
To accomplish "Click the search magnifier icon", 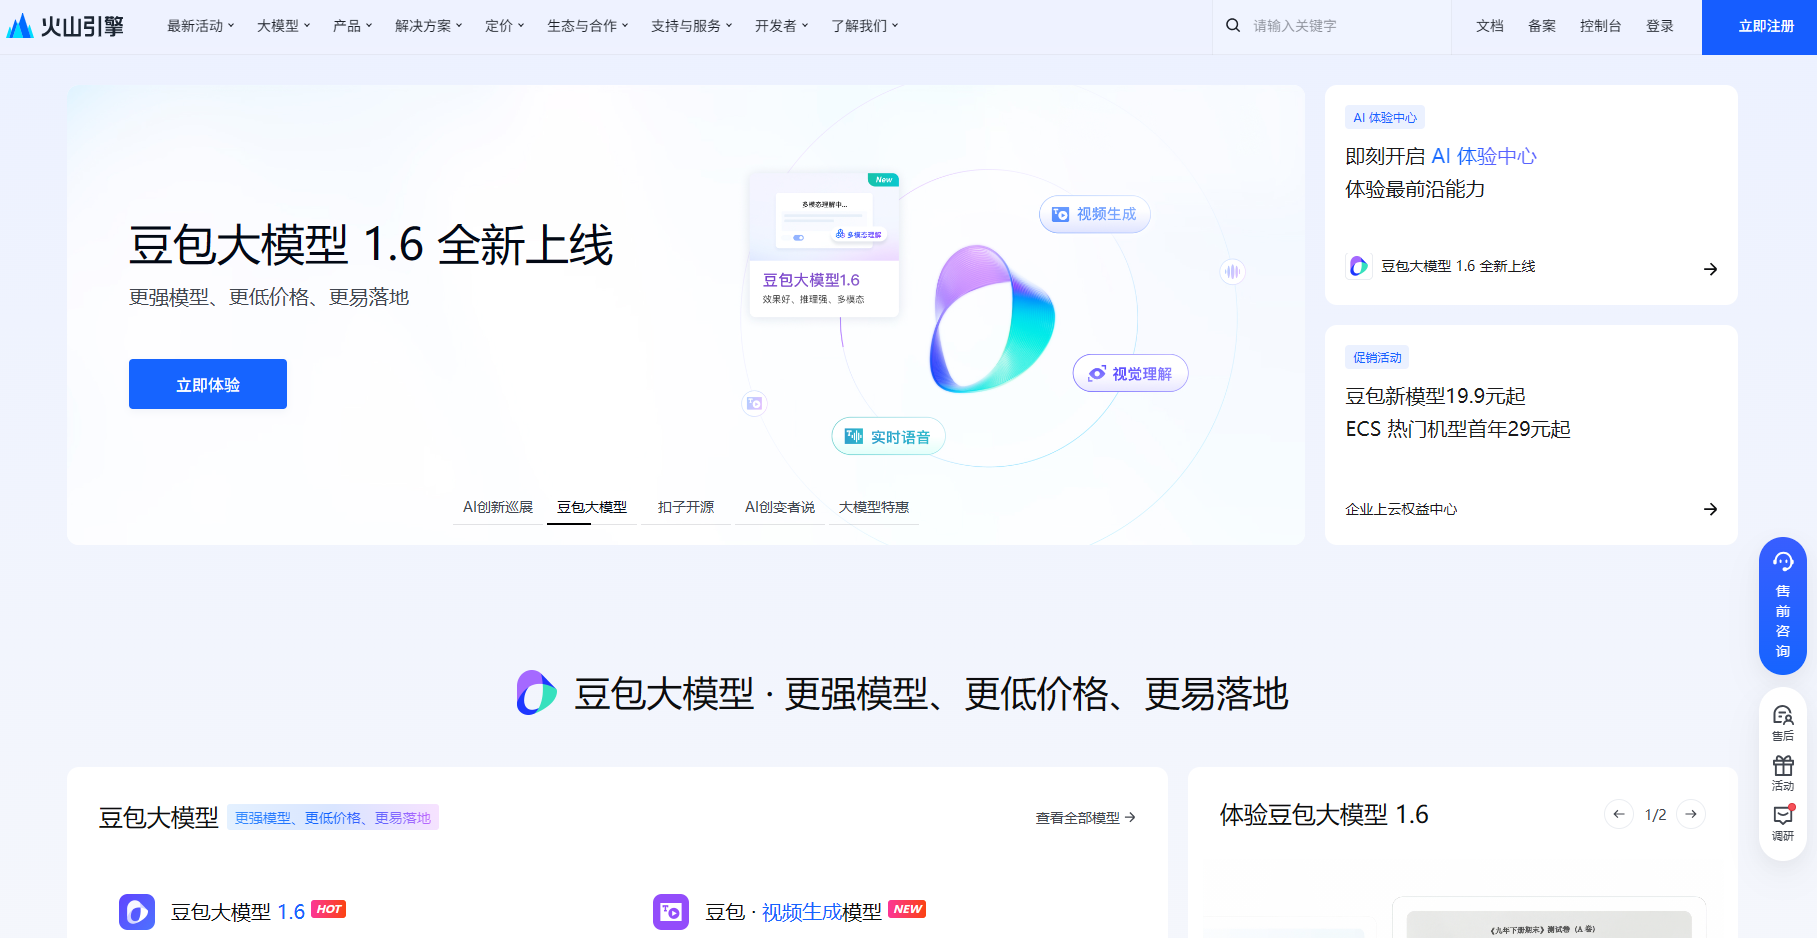I will click(x=1233, y=25).
